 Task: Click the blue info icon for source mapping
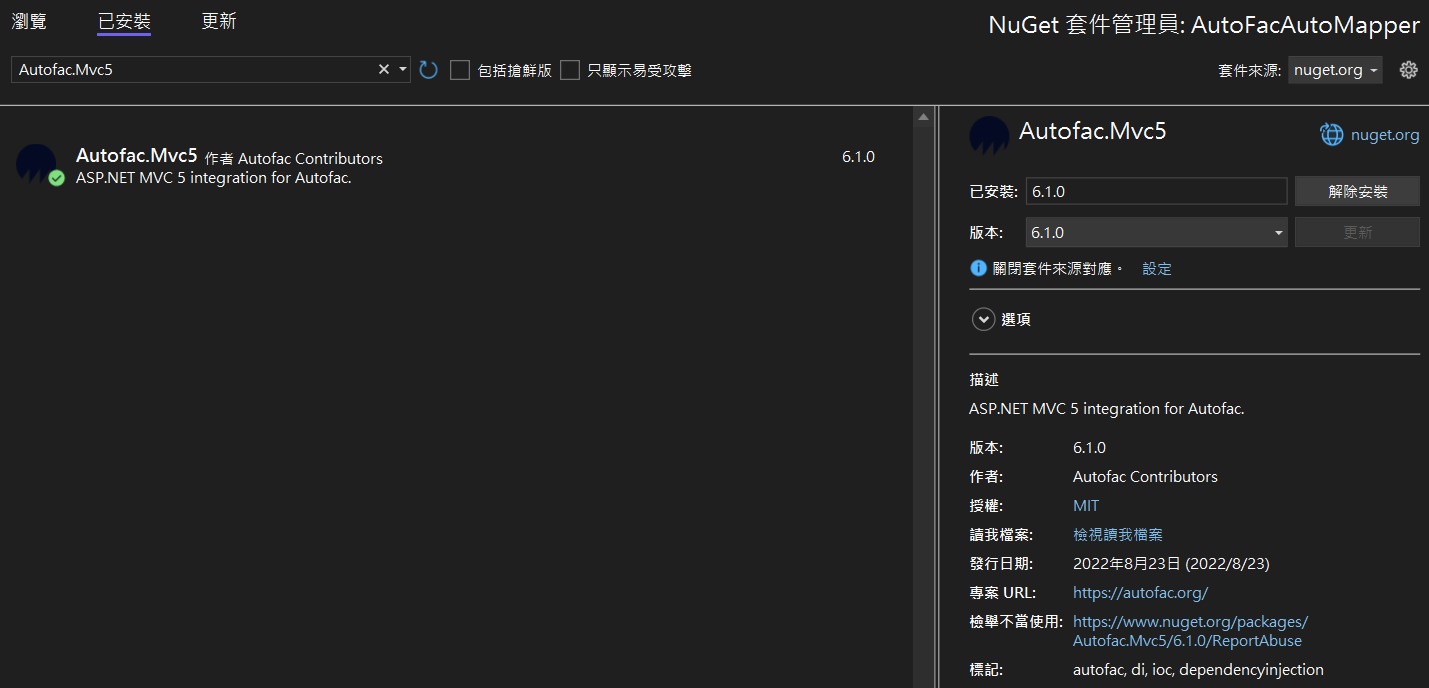coord(978,268)
